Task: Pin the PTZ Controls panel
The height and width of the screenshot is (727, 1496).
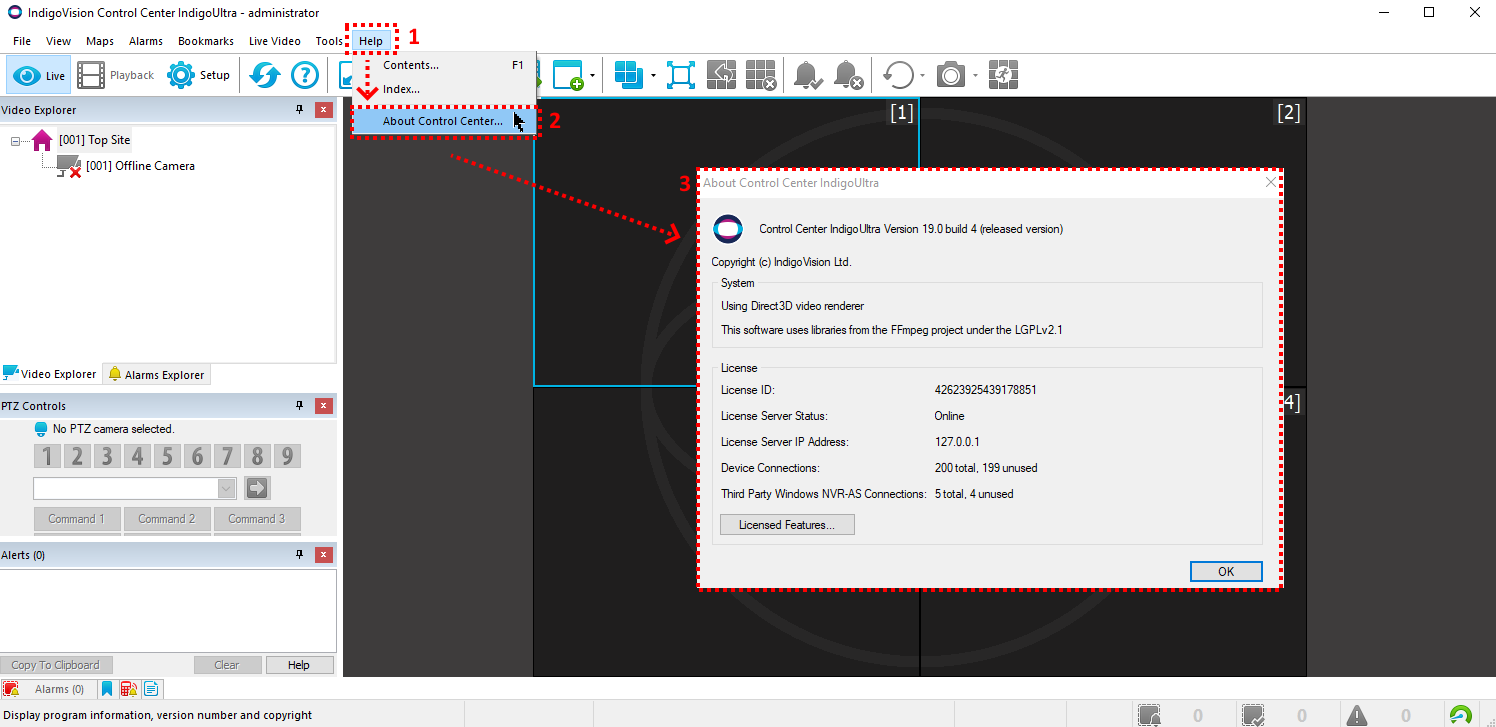Action: pos(298,405)
